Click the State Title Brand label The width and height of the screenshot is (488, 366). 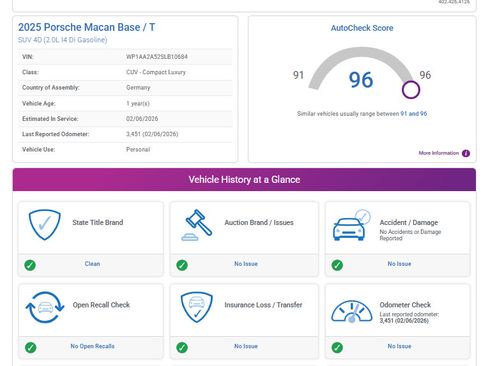pos(98,222)
